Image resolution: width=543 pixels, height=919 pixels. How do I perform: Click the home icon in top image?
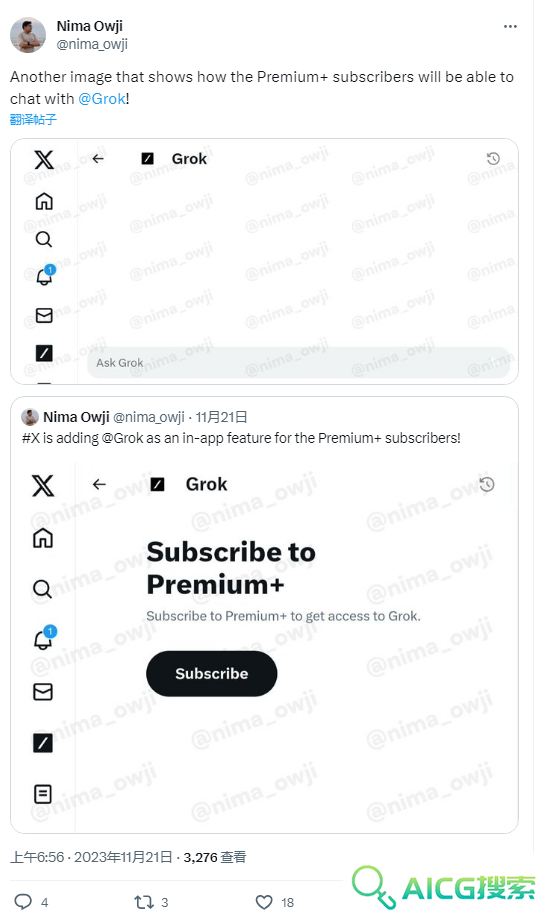click(44, 201)
